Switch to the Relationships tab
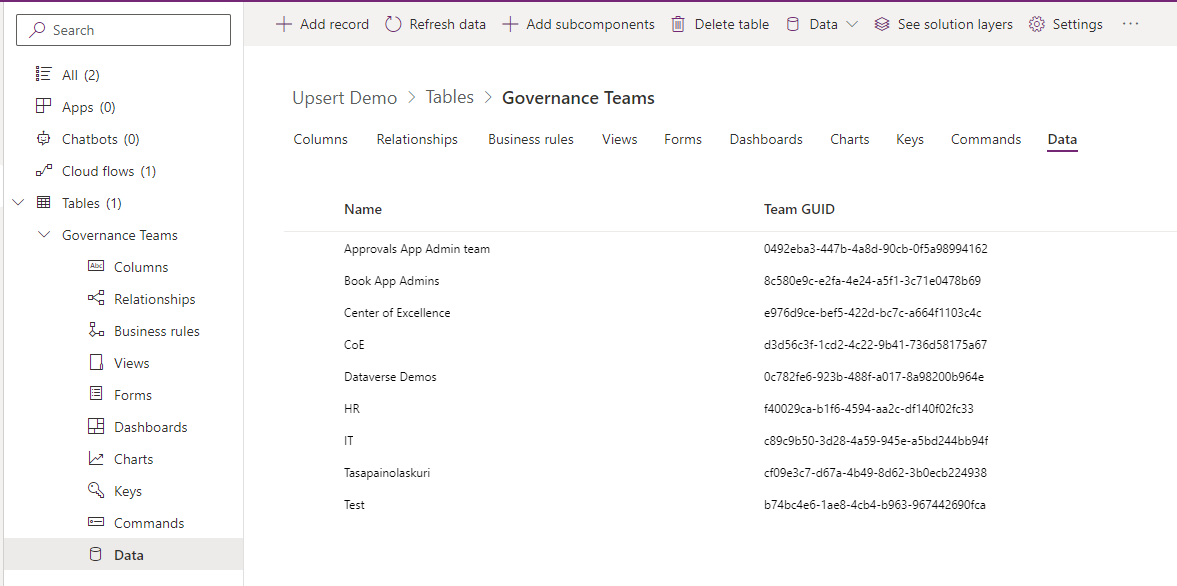 pyautogui.click(x=417, y=140)
